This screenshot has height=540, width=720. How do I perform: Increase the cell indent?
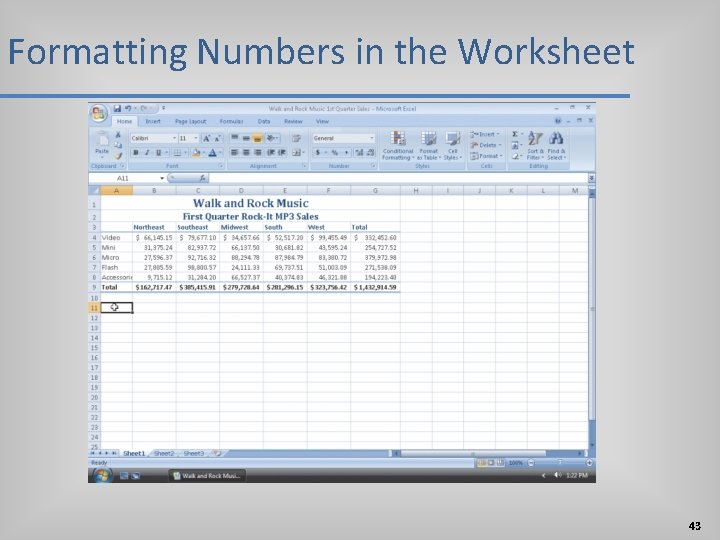click(x=282, y=152)
